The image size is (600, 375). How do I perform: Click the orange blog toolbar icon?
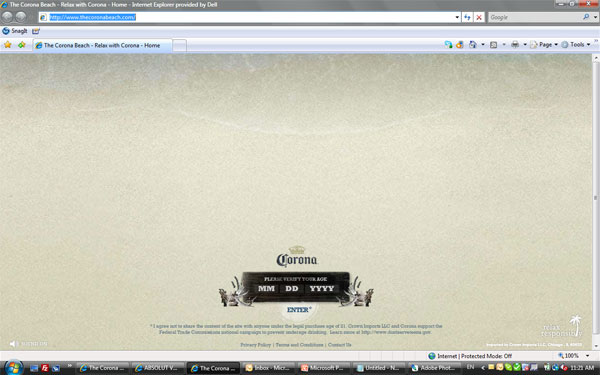(460, 45)
